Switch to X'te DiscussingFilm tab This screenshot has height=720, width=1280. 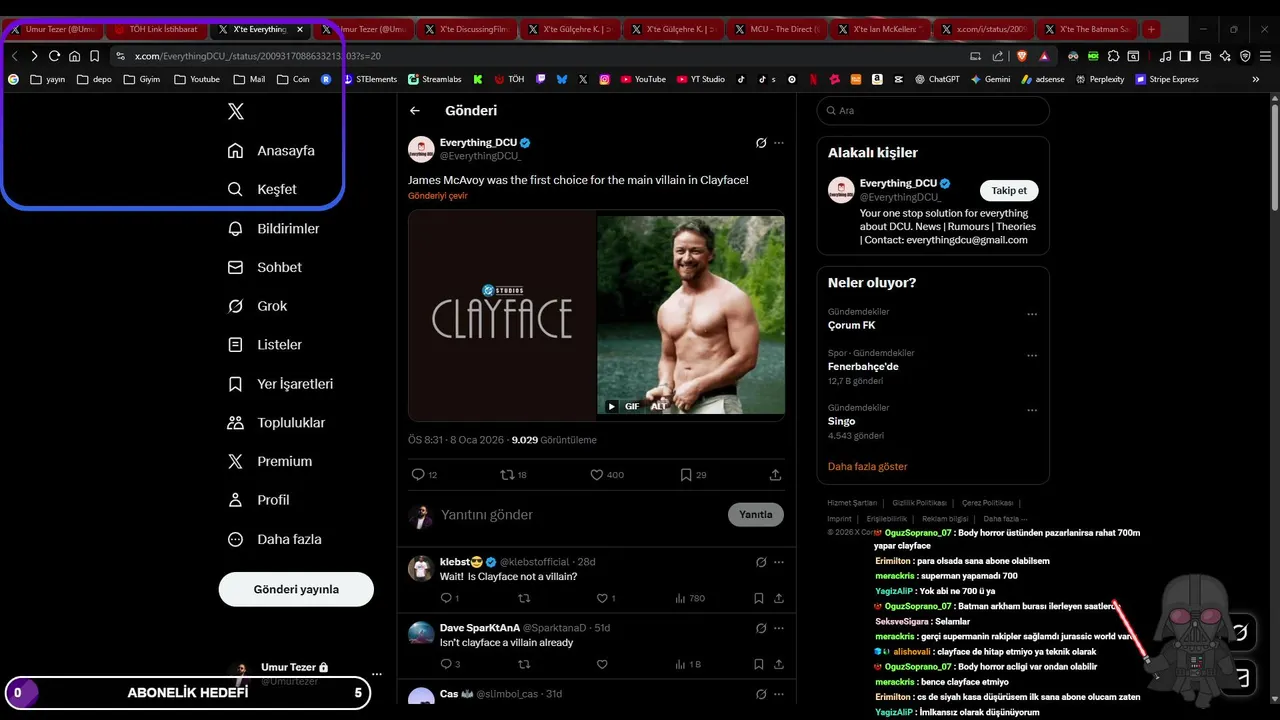[467, 29]
